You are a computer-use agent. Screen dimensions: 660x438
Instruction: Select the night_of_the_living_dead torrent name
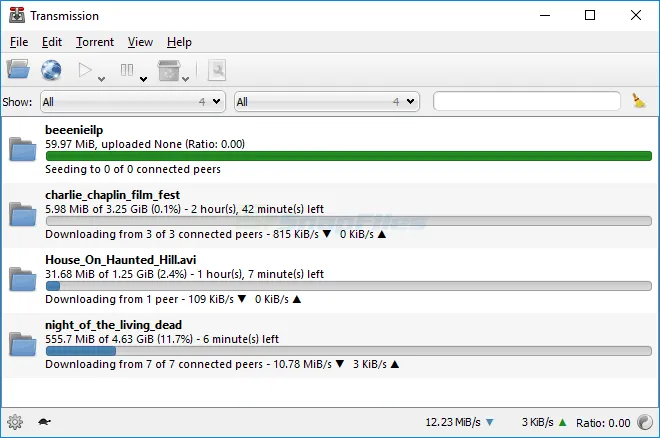pos(114,325)
